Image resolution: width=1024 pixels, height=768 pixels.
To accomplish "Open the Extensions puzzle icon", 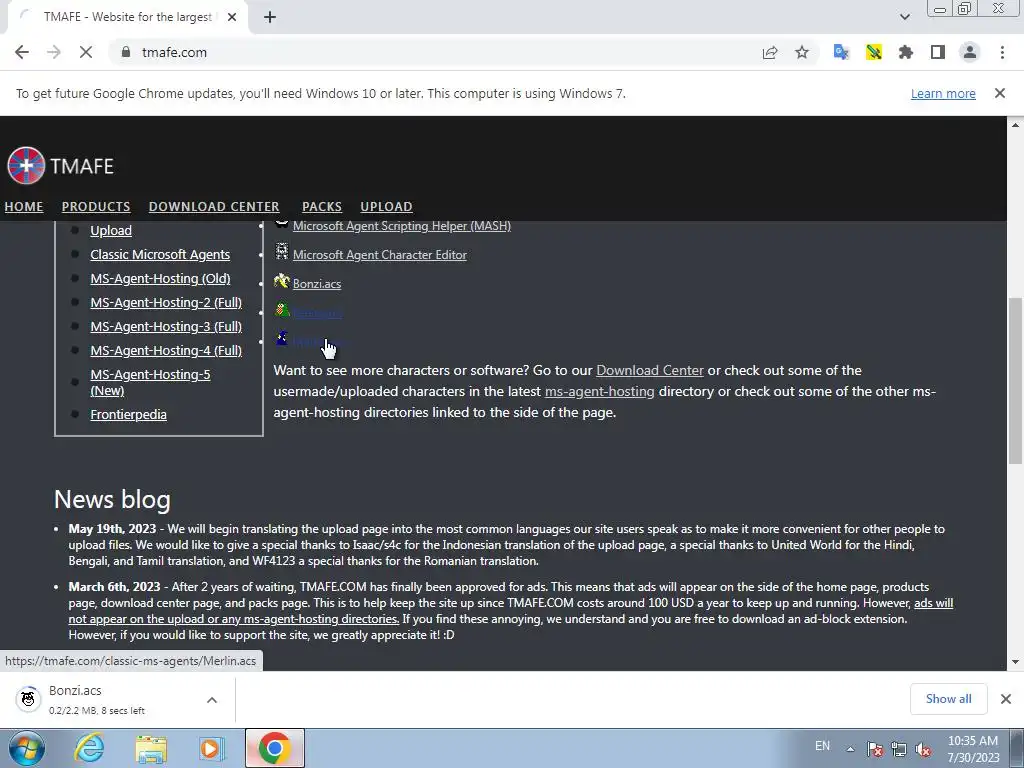I will coord(906,52).
